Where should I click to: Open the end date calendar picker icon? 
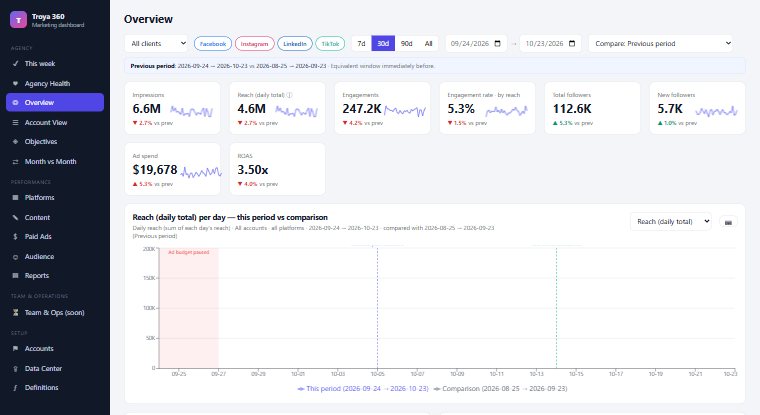(x=572, y=44)
